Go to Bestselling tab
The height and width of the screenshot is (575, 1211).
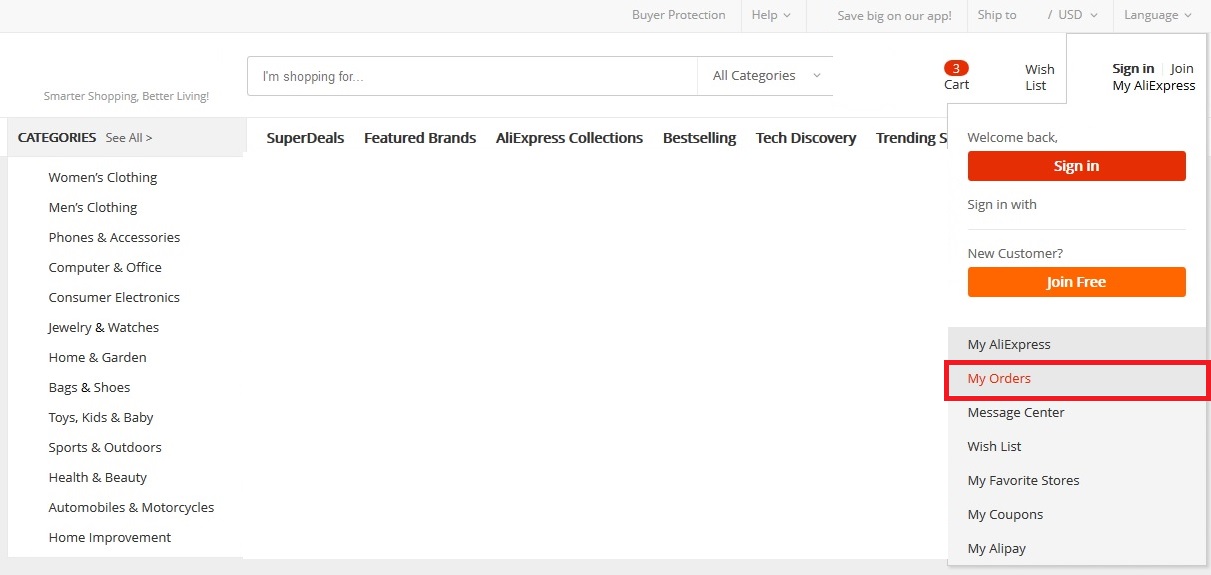[699, 138]
